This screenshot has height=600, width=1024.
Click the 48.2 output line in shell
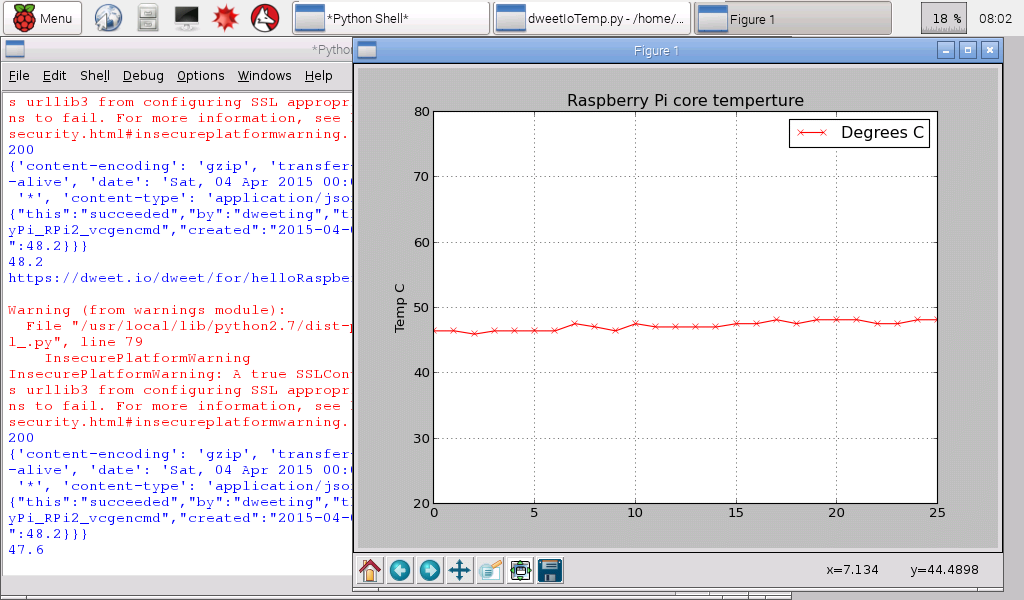tap(26, 262)
